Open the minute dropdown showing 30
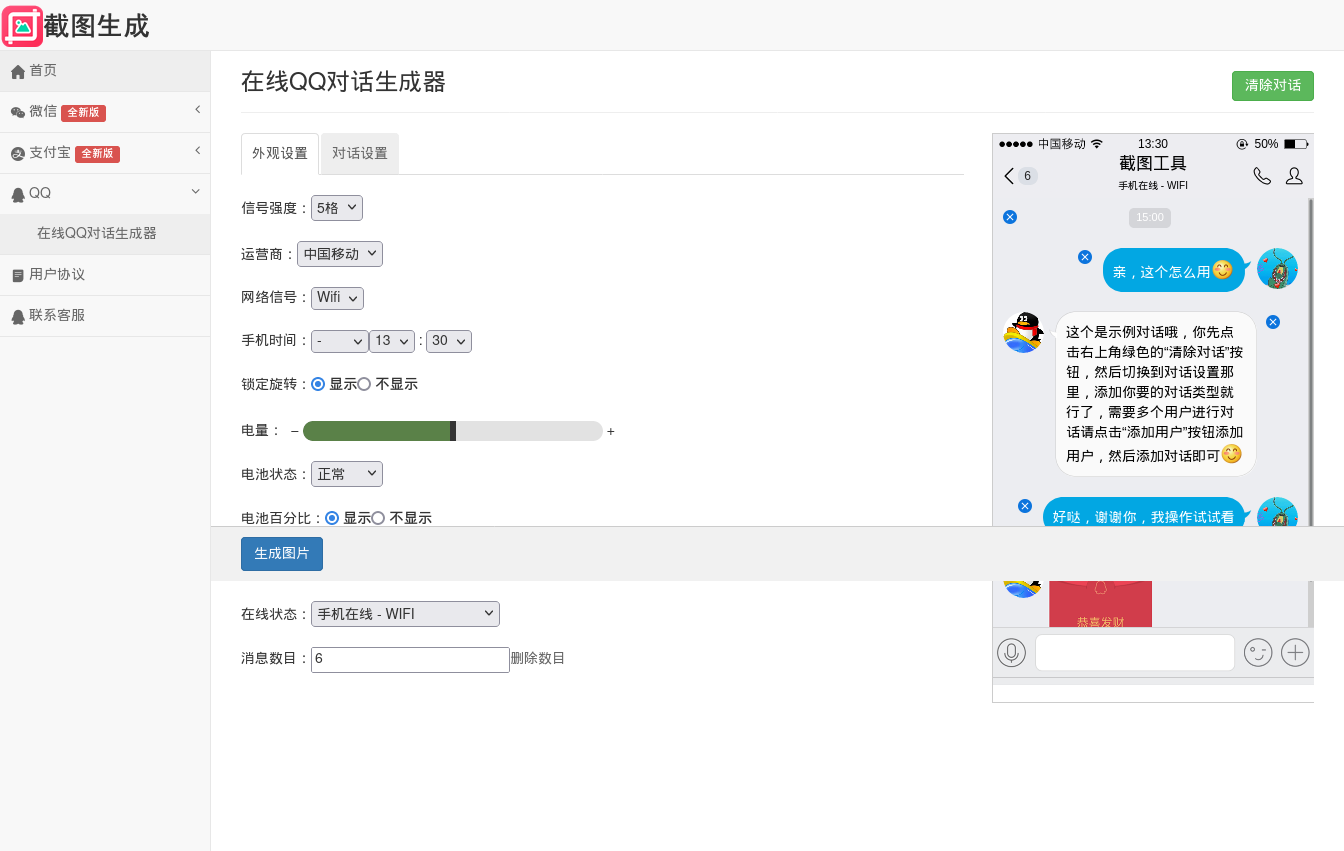Image resolution: width=1344 pixels, height=851 pixels. click(449, 341)
